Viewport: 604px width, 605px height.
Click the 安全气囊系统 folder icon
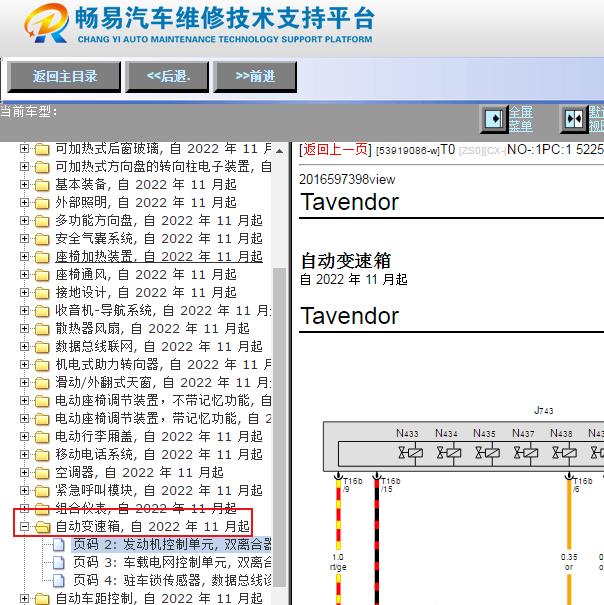[x=42, y=239]
